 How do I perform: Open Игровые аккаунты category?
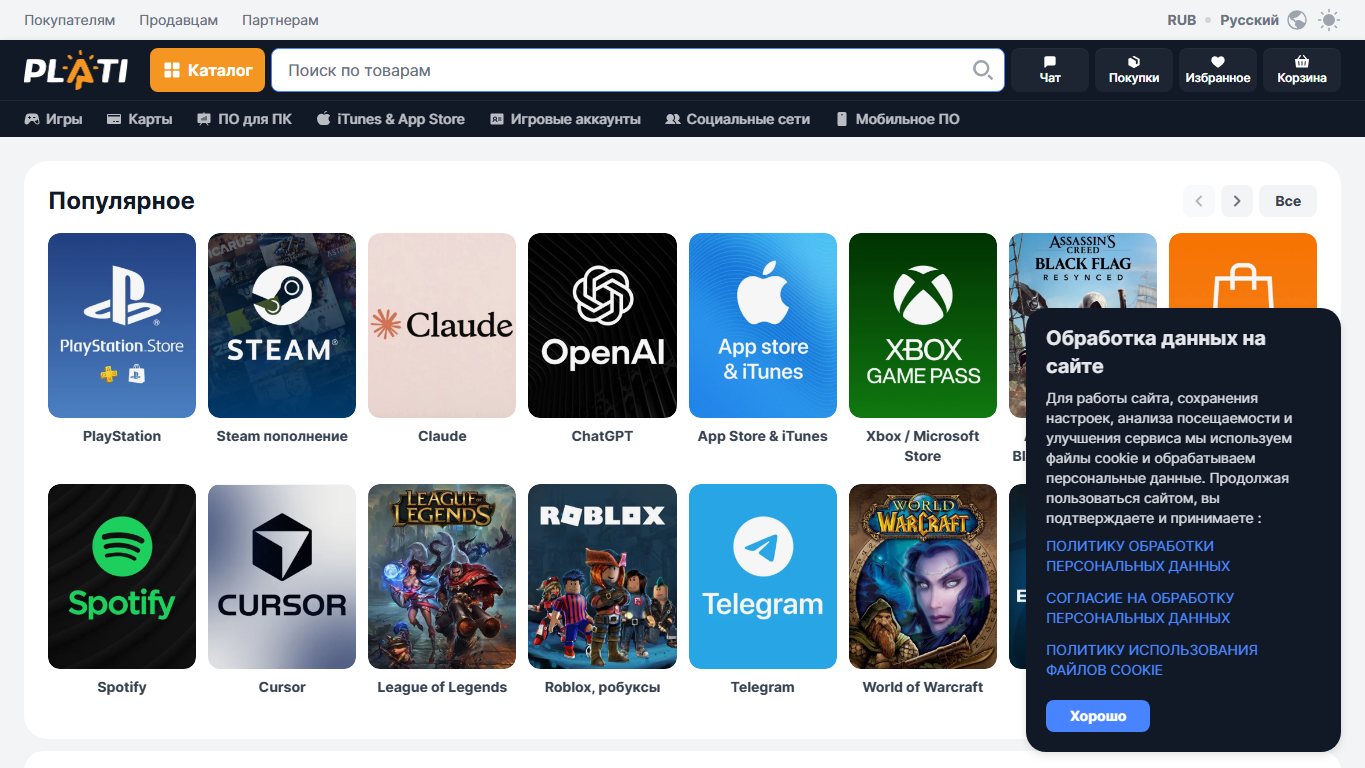(x=565, y=119)
